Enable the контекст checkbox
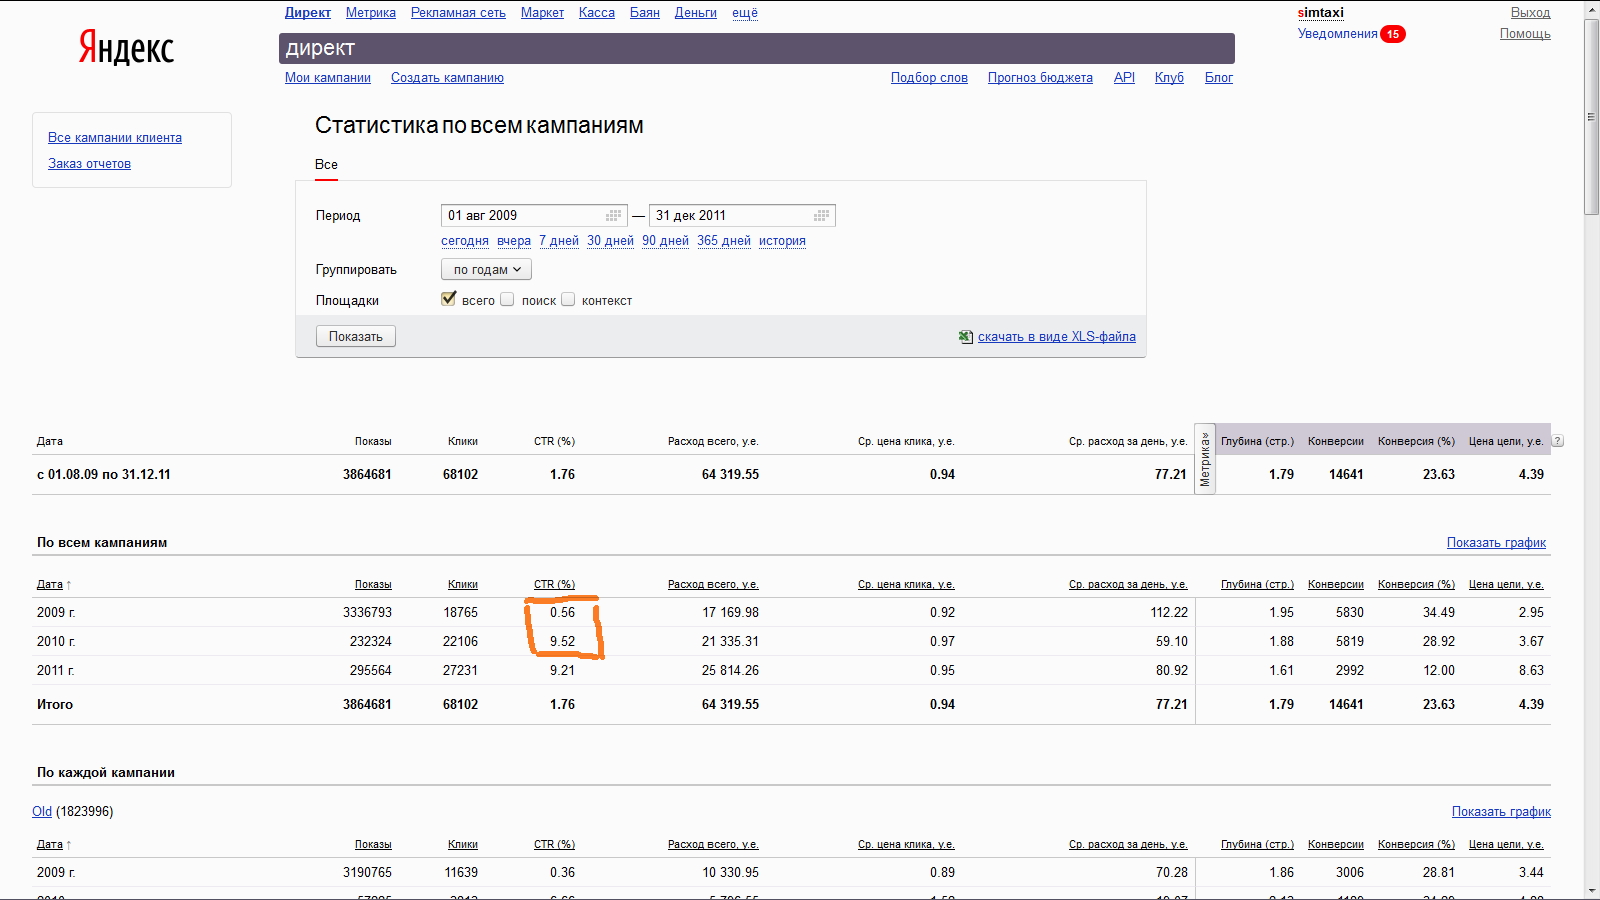The width and height of the screenshot is (1600, 900). coord(568,299)
